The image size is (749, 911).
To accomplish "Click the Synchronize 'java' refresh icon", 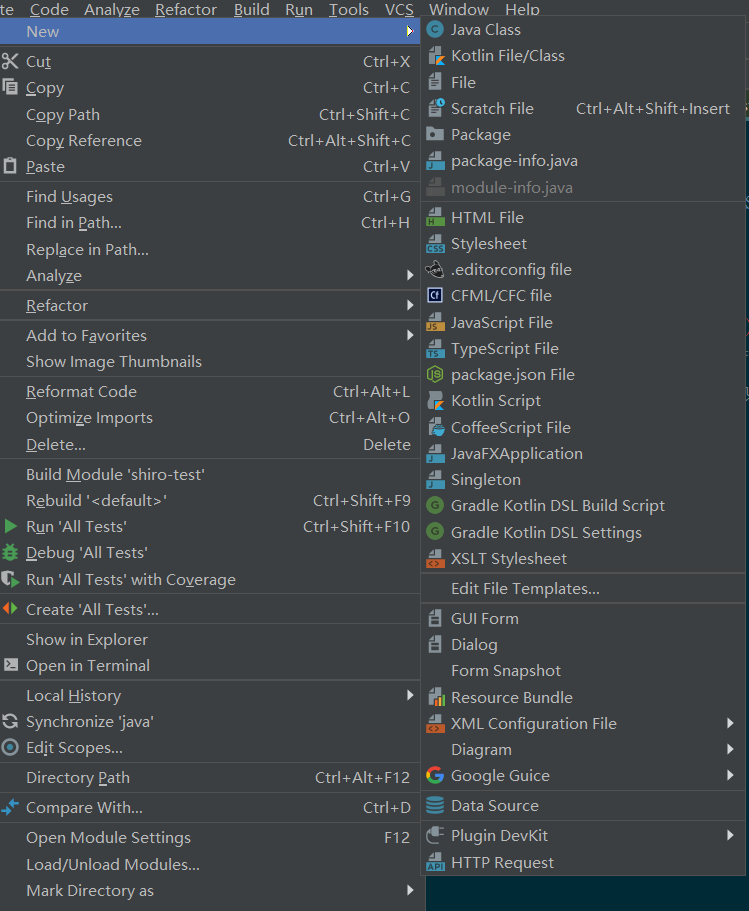I will click(x=10, y=722).
